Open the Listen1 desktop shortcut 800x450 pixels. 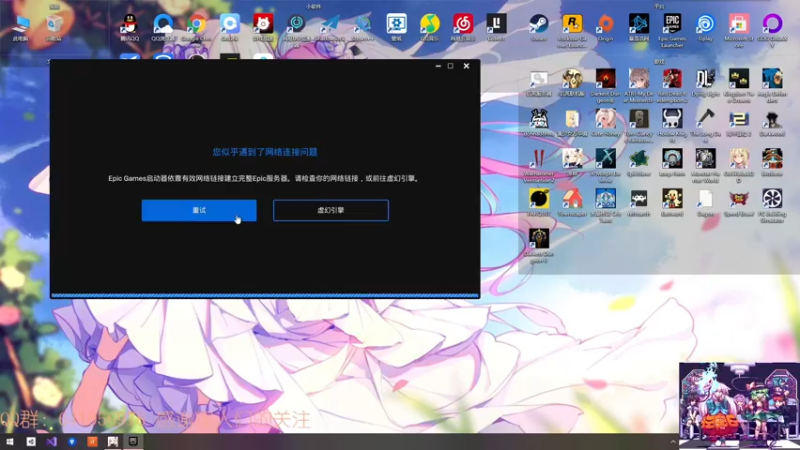(x=496, y=28)
